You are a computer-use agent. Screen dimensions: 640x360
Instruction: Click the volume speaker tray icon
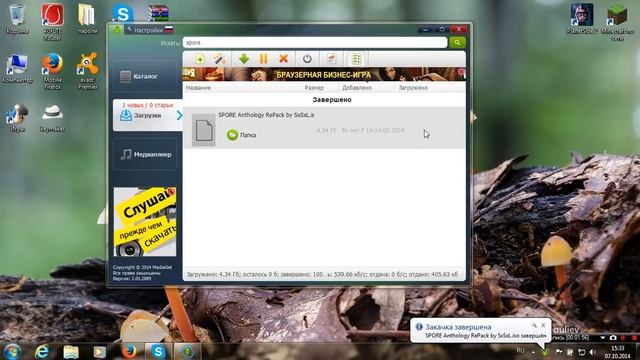click(593, 352)
